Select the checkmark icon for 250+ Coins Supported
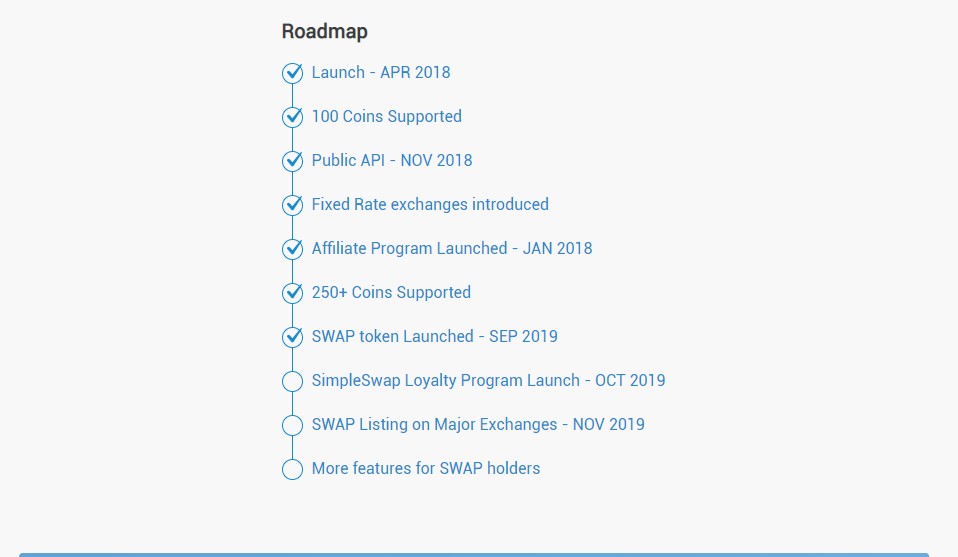Screen dimensions: 958x557 [293, 293]
